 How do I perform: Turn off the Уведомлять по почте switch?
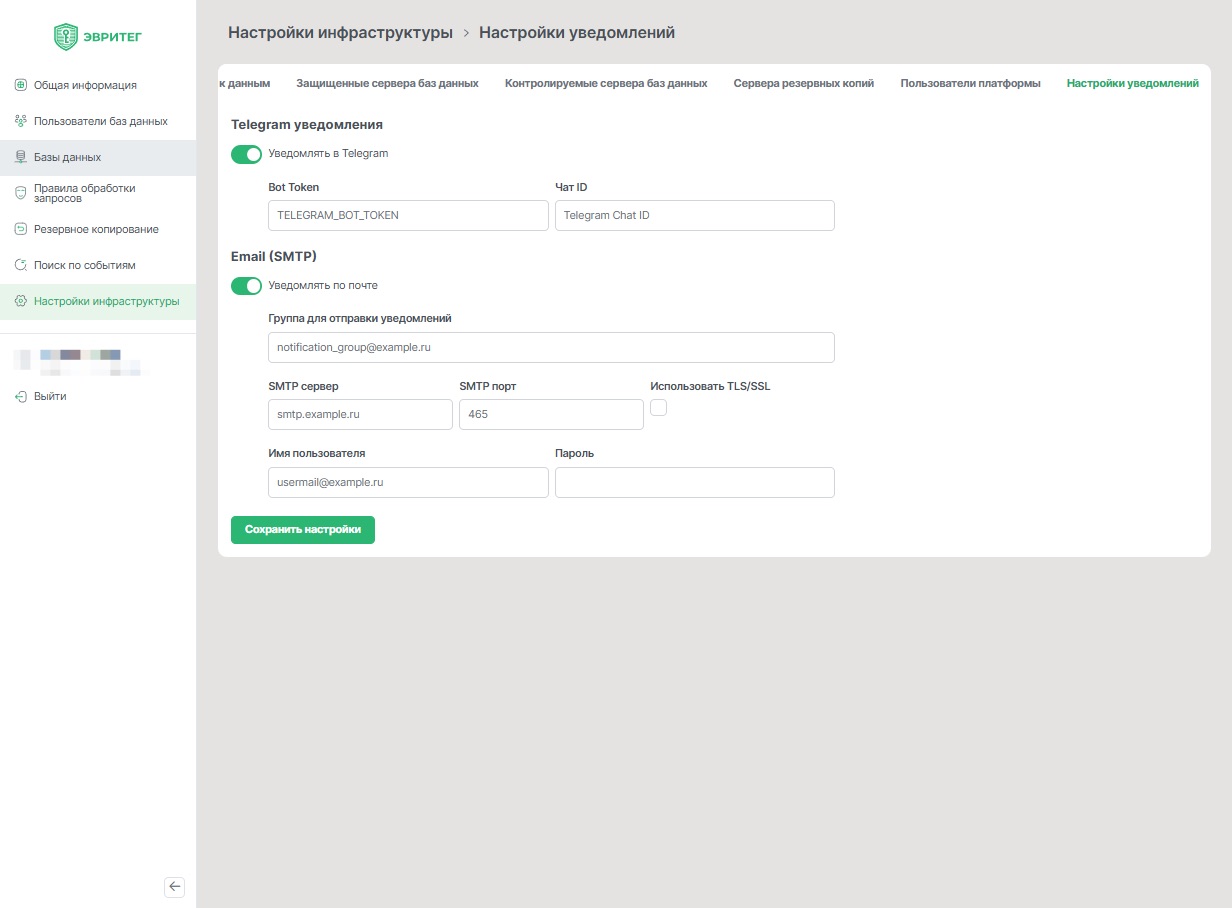[x=246, y=286]
